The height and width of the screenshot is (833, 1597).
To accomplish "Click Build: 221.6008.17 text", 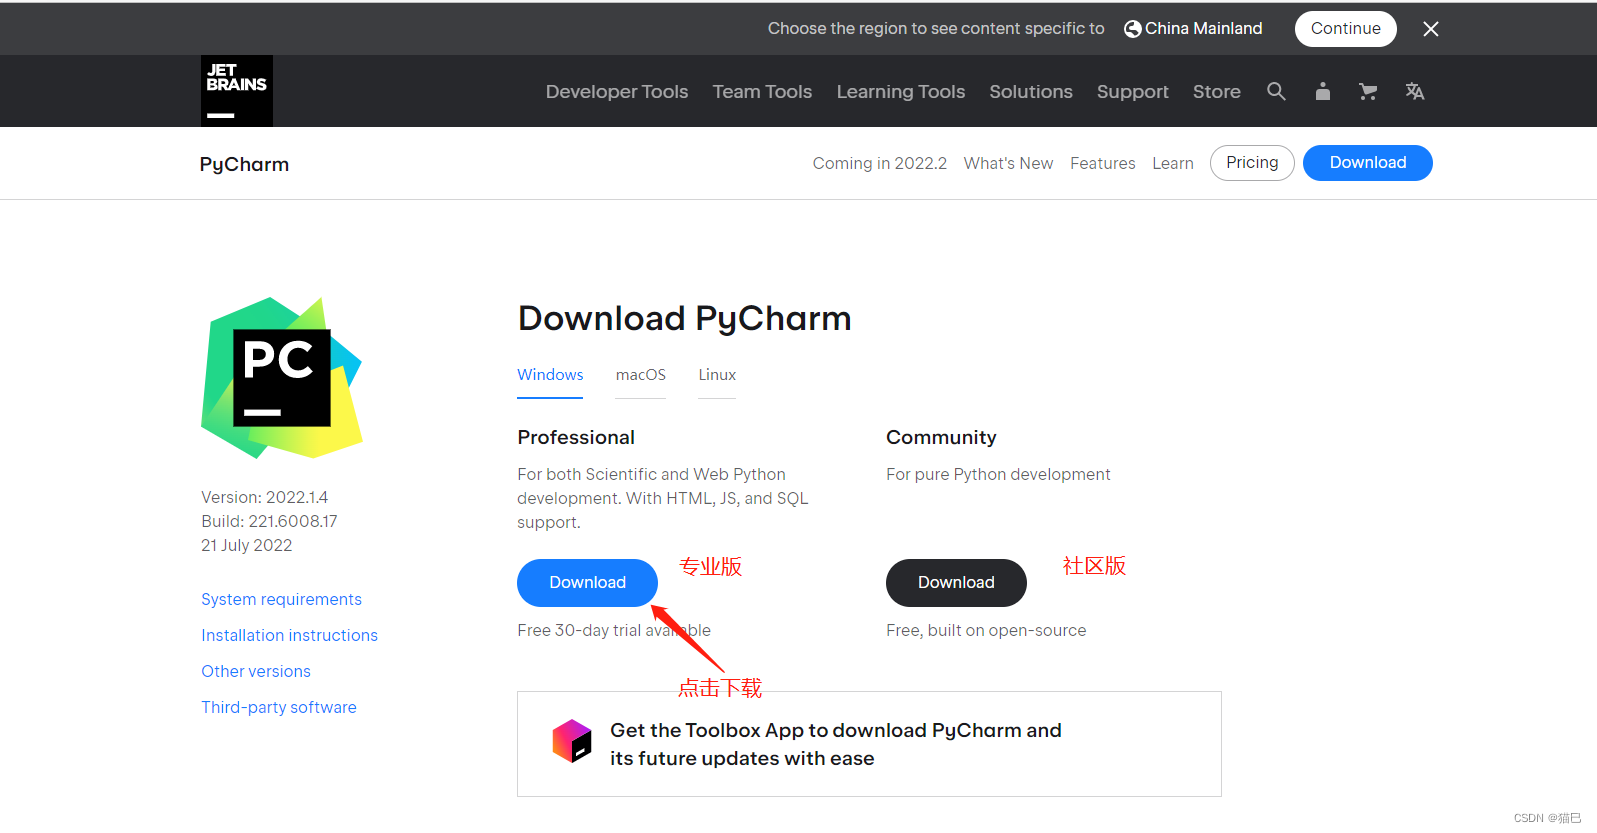I will 269,521.
